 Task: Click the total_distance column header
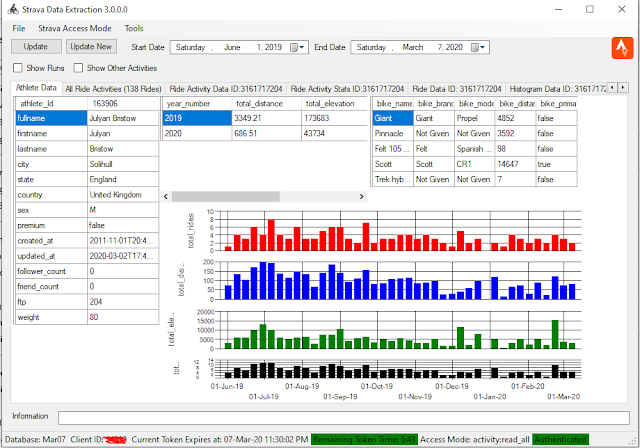click(x=267, y=104)
